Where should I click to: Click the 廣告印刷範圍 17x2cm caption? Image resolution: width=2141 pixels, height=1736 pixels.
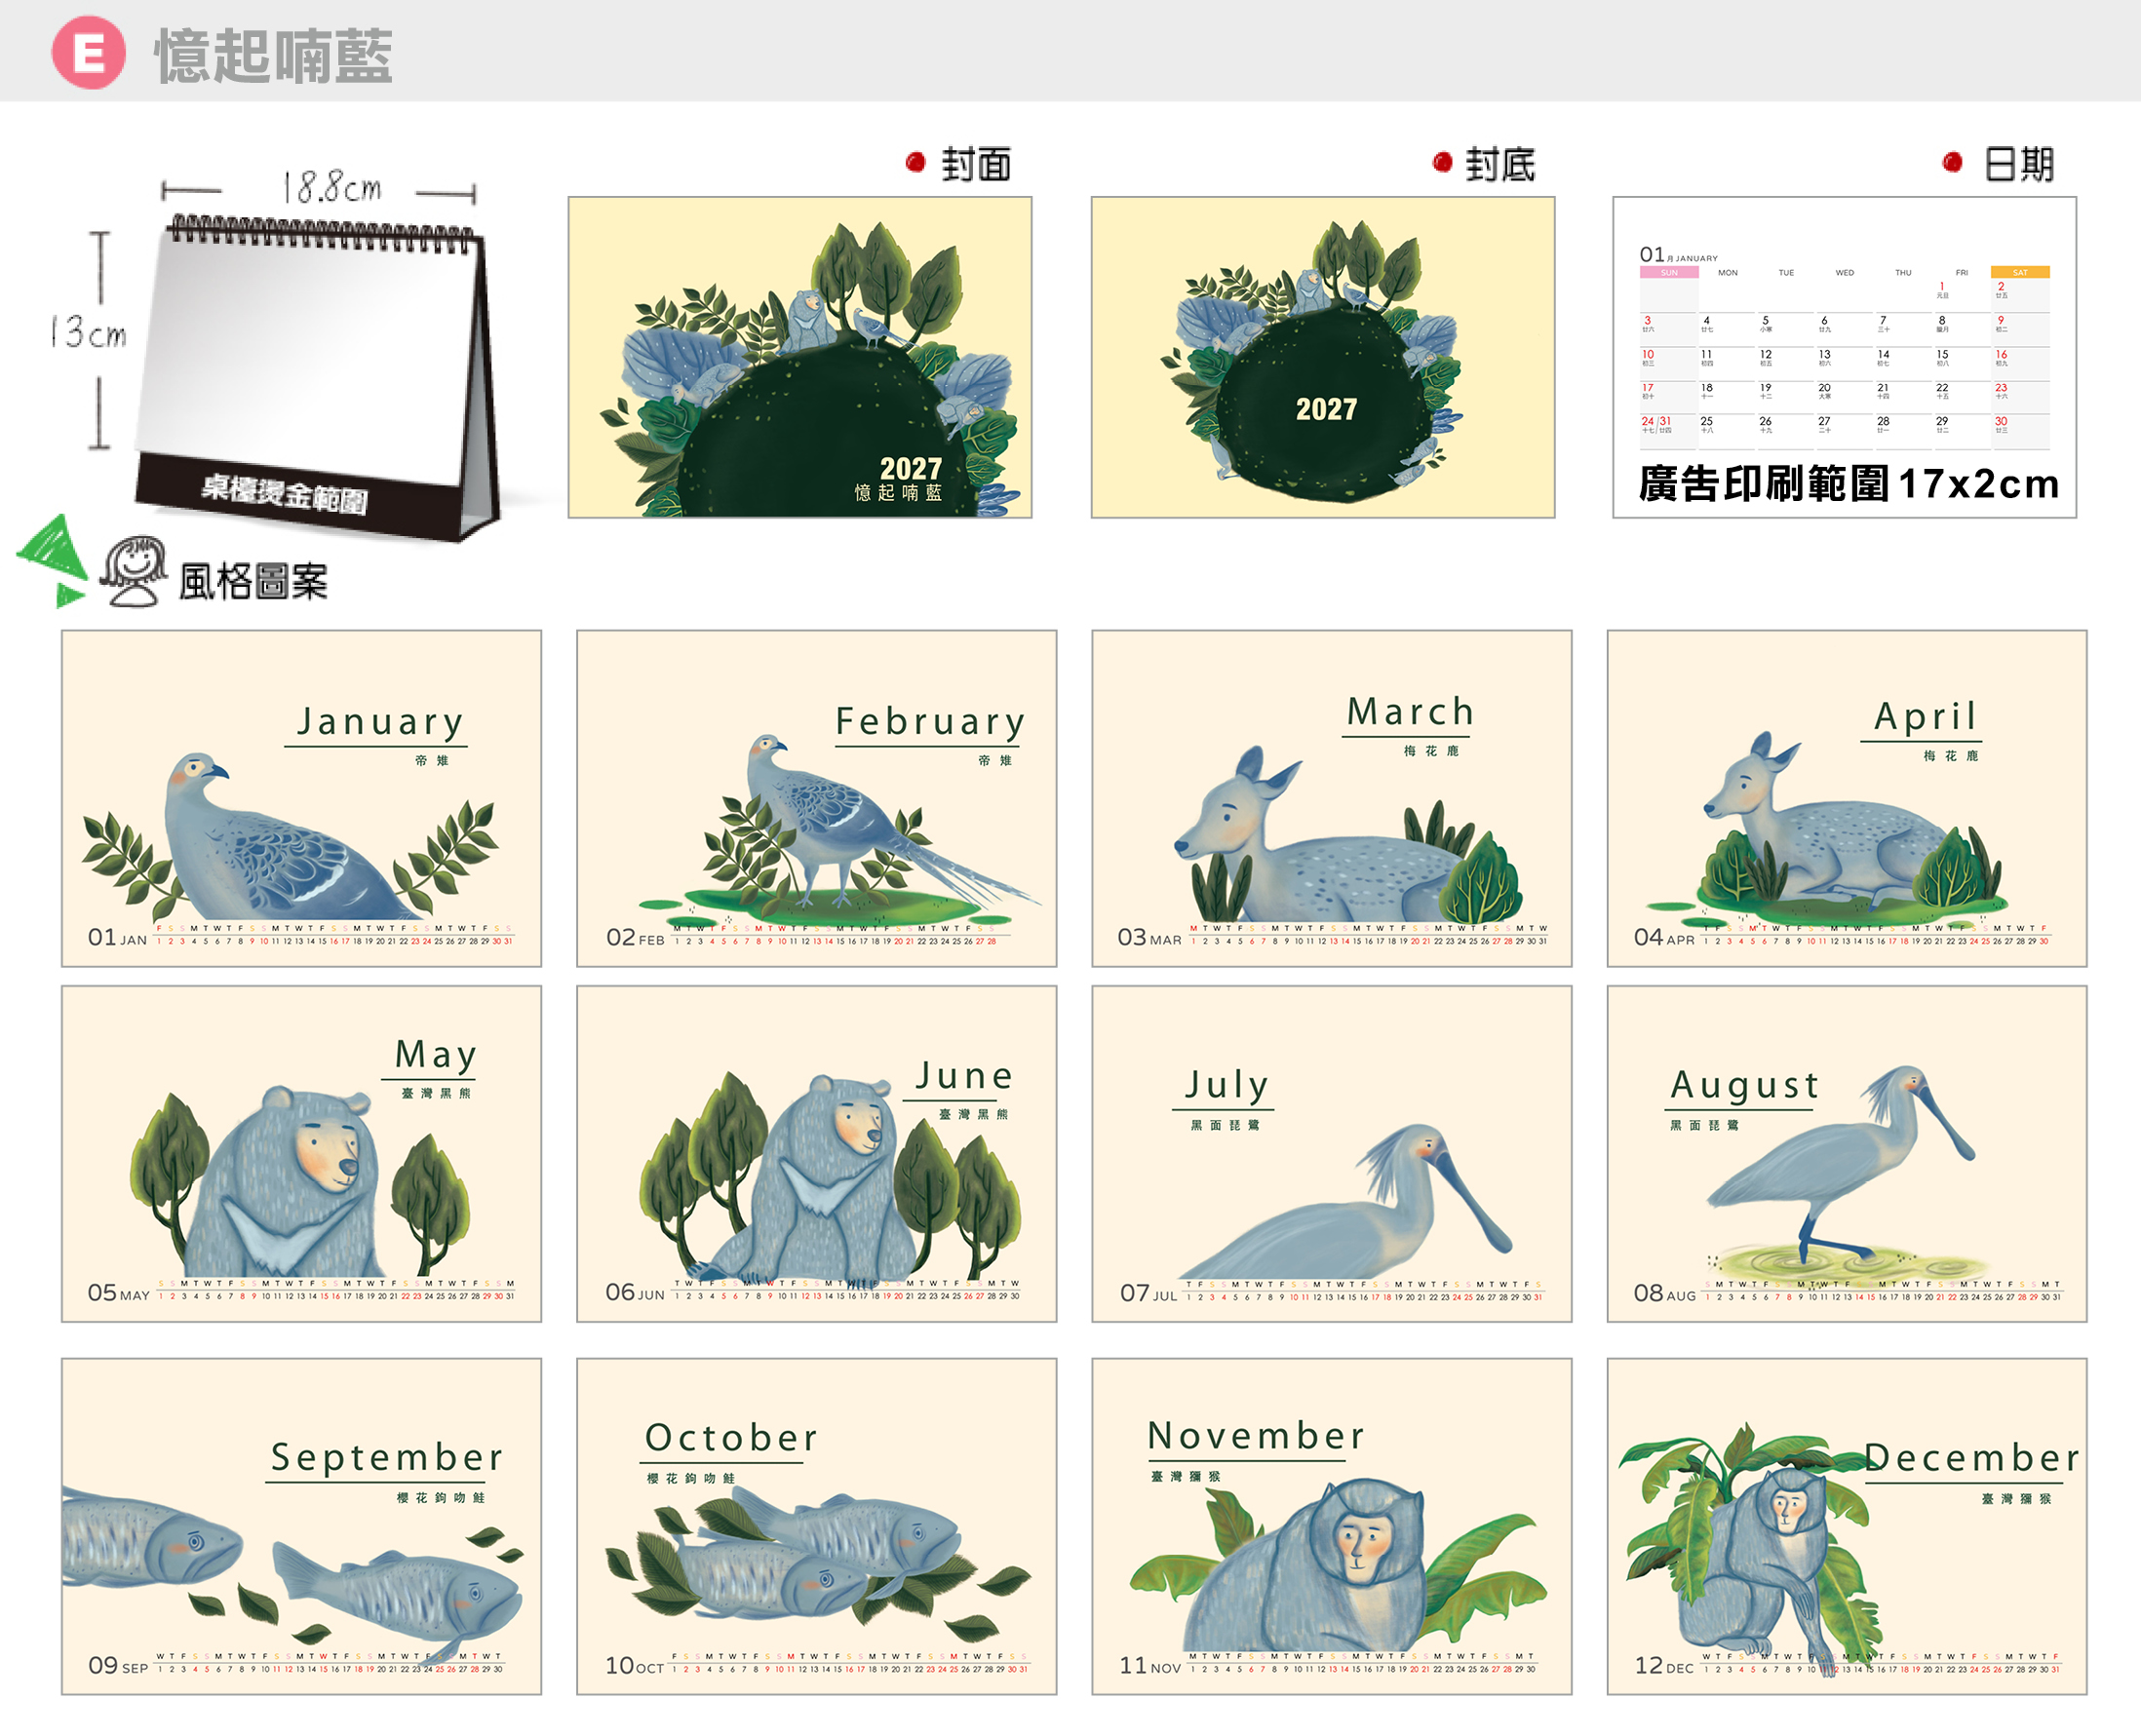(x=1849, y=484)
